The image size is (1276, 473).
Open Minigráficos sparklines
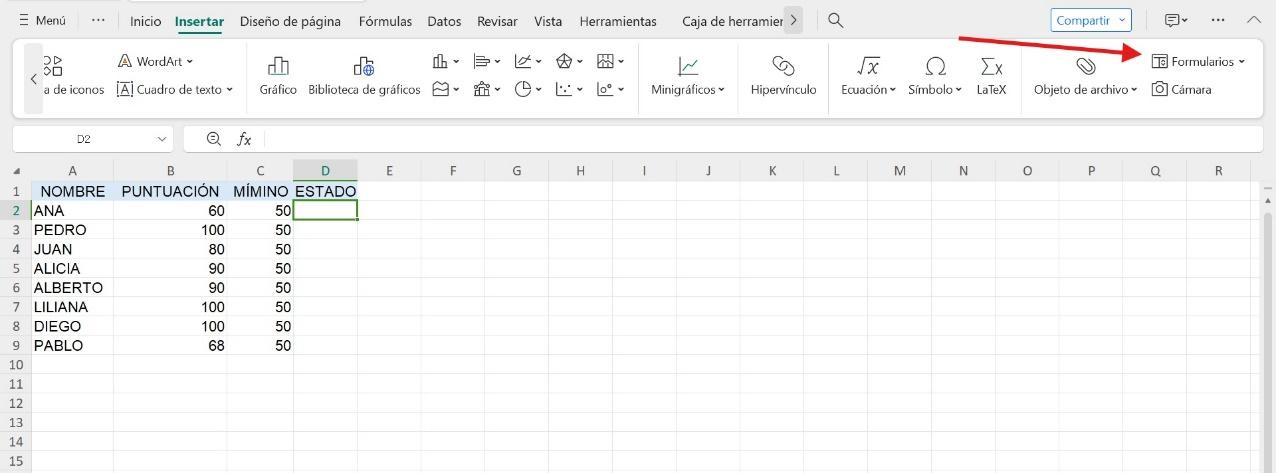coord(688,76)
